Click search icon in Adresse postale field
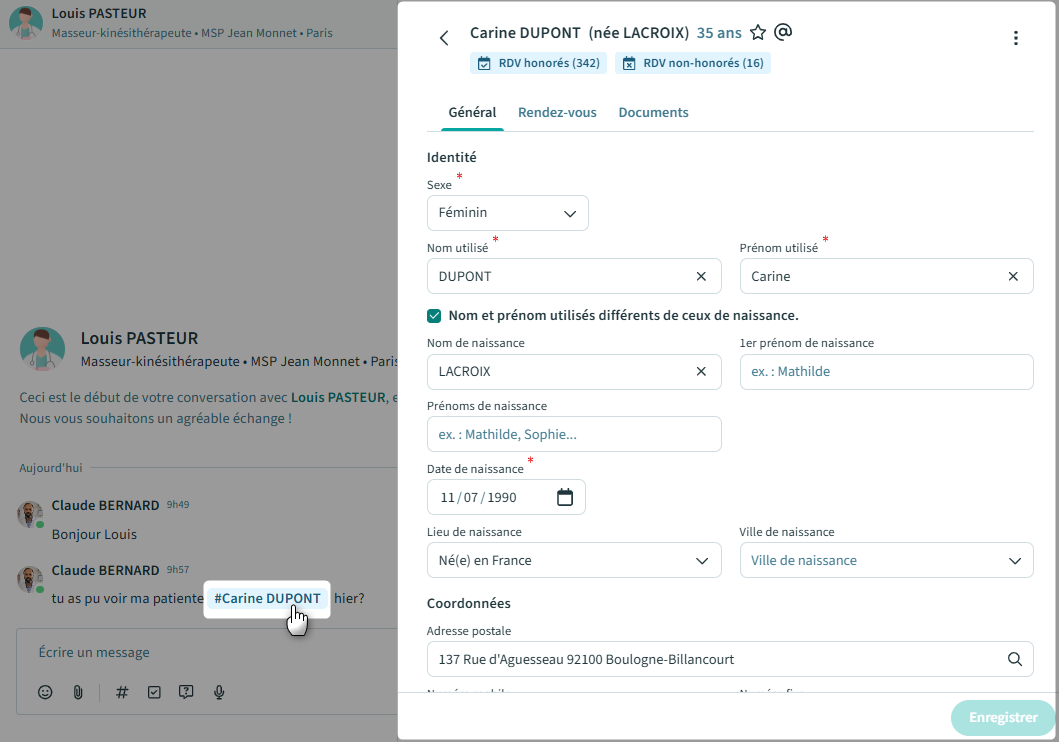This screenshot has height=742, width=1059. click(x=1014, y=659)
